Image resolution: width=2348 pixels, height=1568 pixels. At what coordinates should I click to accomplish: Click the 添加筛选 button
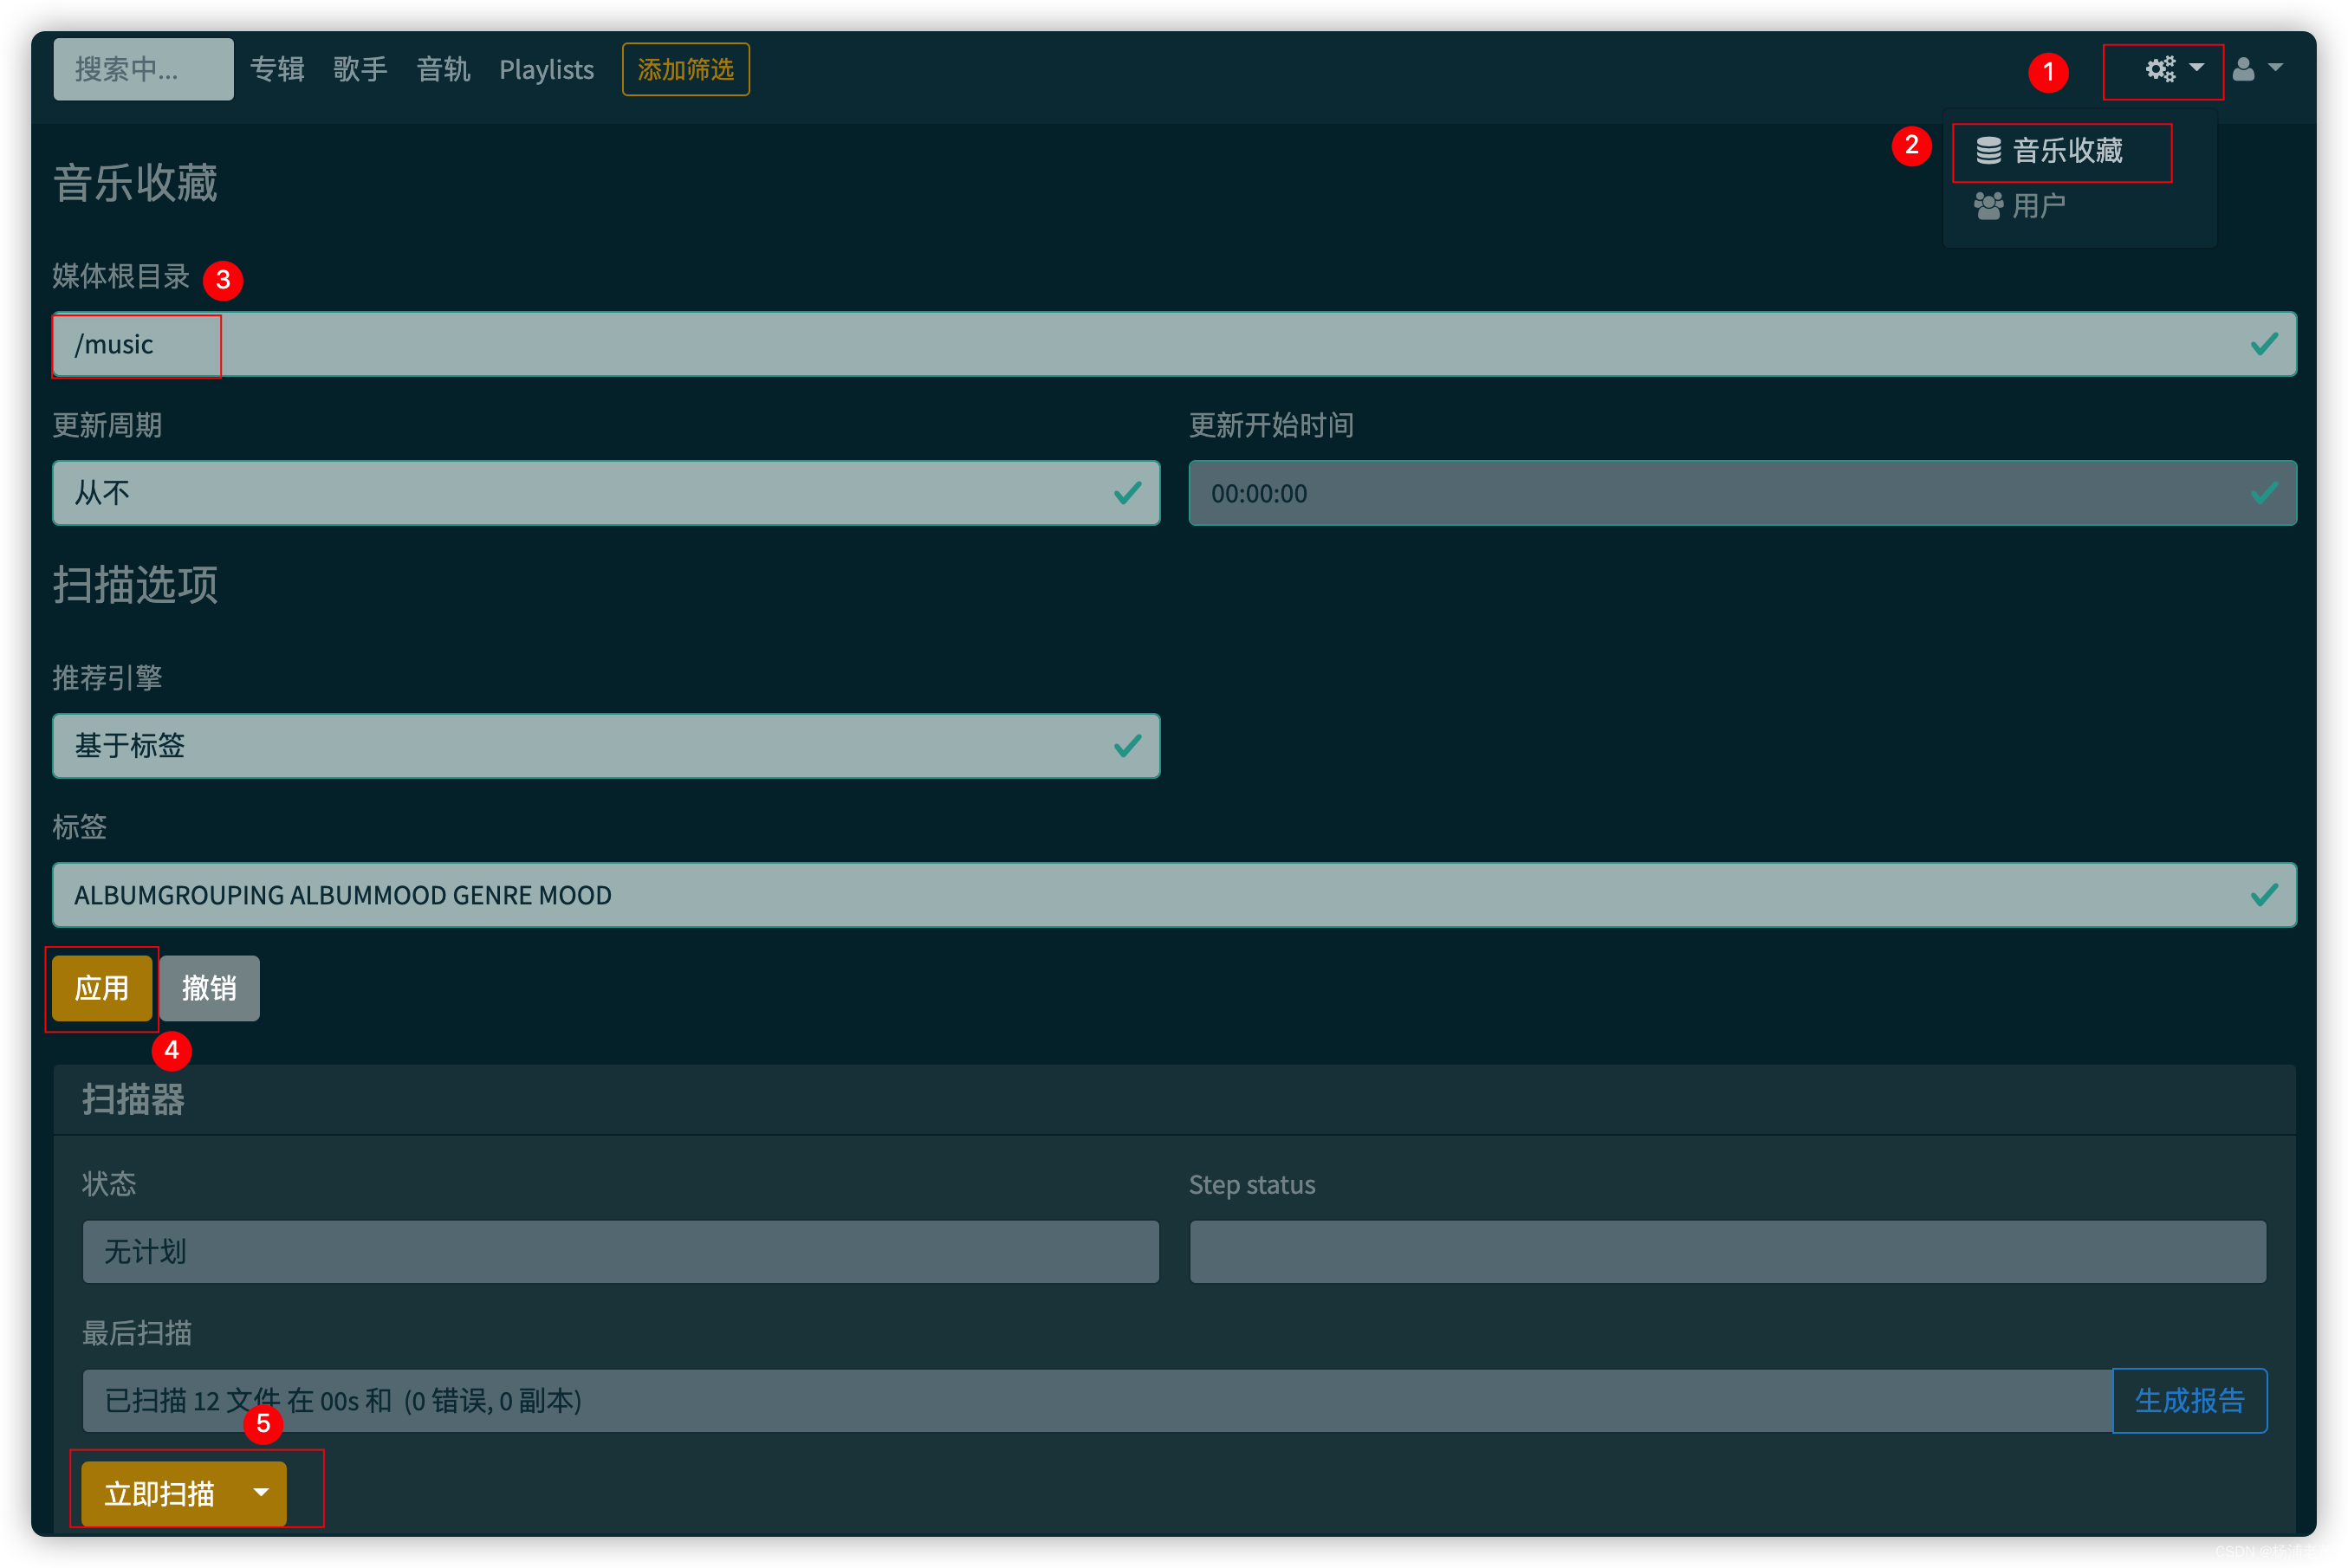tap(685, 69)
